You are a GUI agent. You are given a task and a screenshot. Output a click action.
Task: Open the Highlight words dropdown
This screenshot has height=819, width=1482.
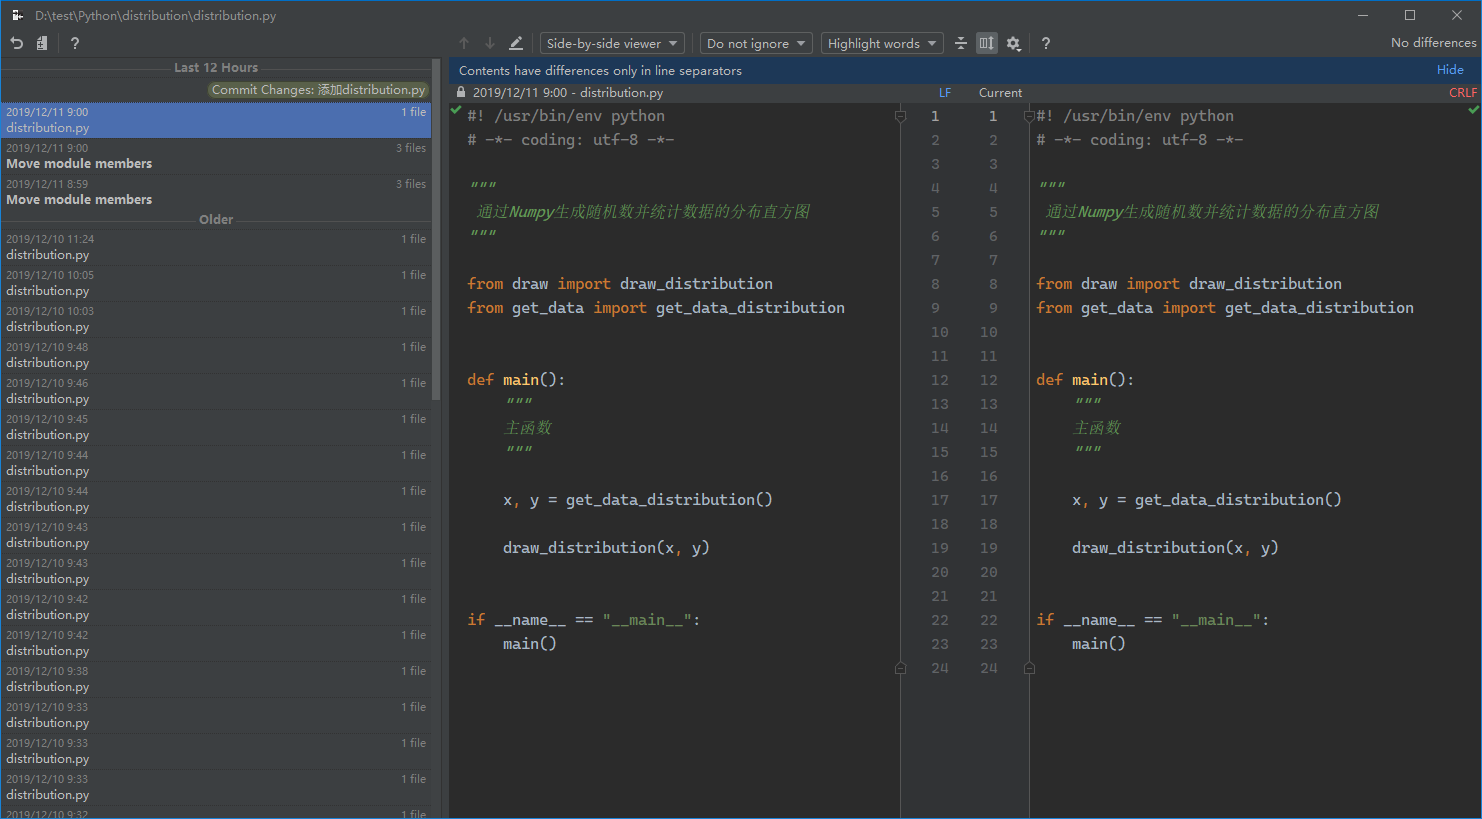[x=882, y=43]
